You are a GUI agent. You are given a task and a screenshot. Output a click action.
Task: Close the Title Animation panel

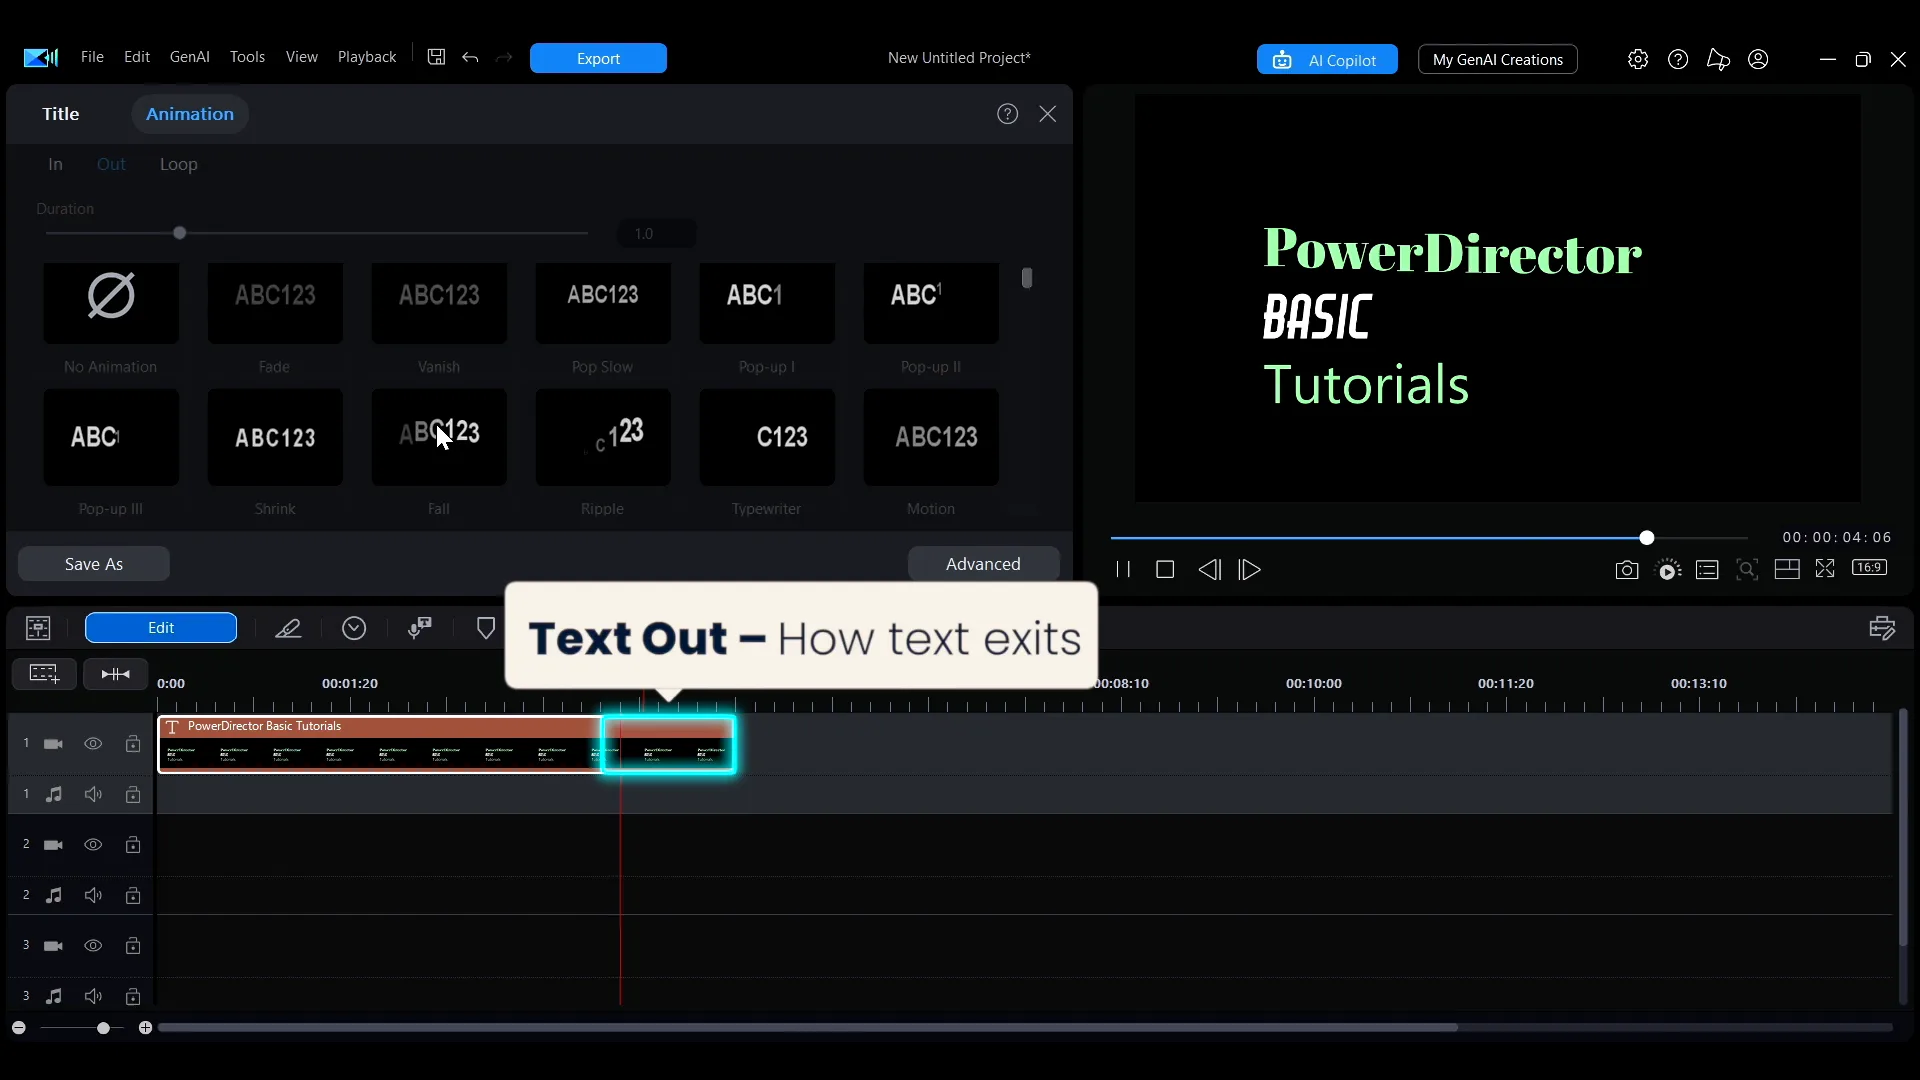pos(1048,114)
